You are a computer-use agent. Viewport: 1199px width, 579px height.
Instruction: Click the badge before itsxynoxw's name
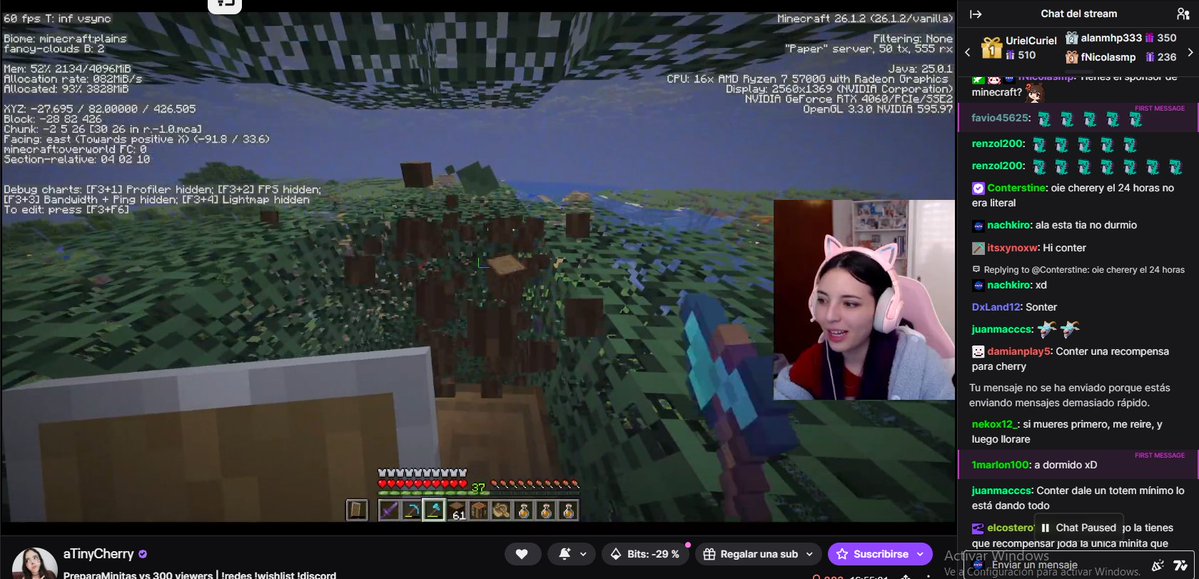pyautogui.click(x=978, y=248)
